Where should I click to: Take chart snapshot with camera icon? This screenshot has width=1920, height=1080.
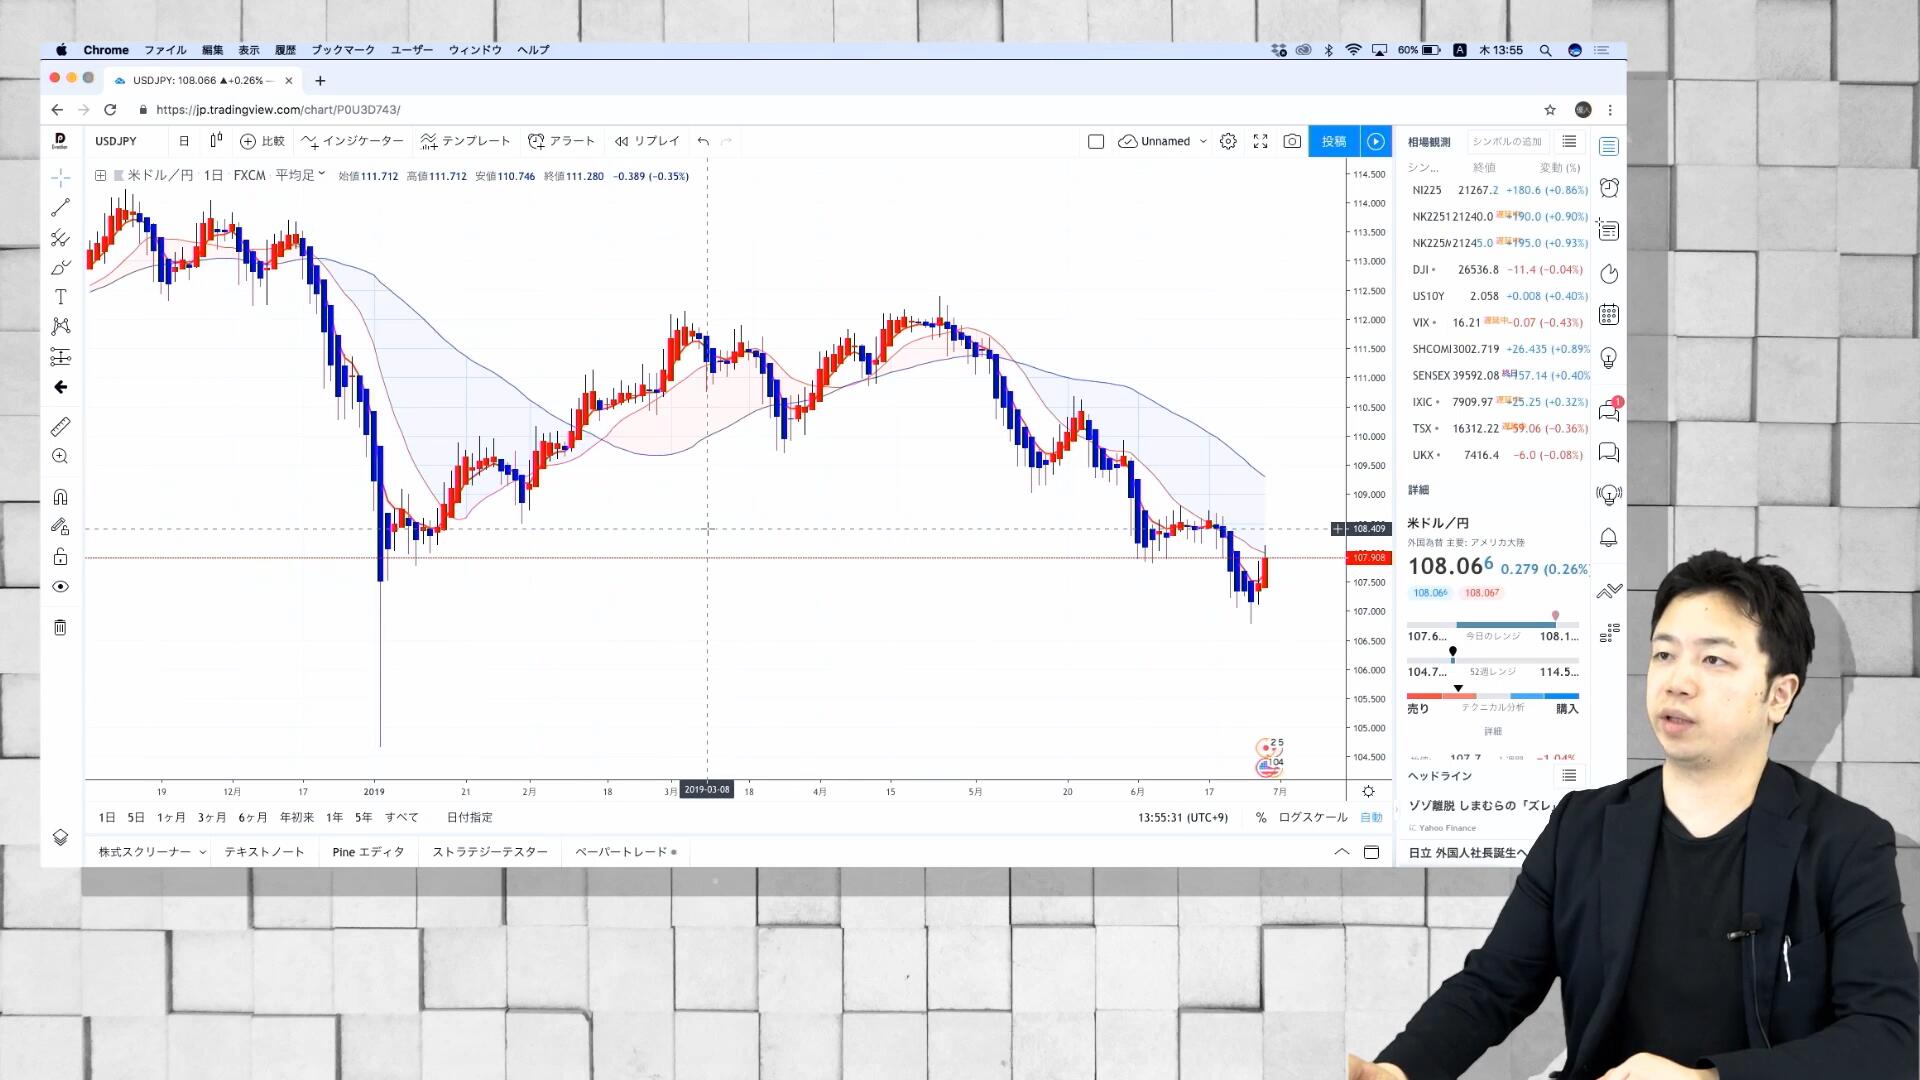pyautogui.click(x=1292, y=141)
